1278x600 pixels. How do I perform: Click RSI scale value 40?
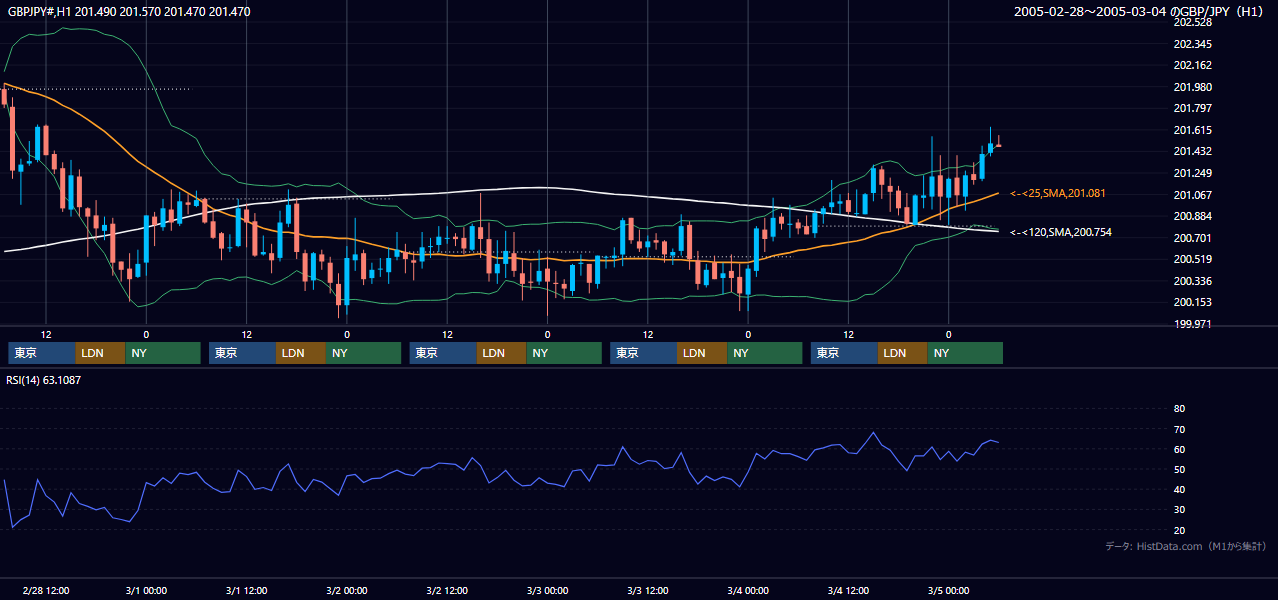pyautogui.click(x=1179, y=490)
